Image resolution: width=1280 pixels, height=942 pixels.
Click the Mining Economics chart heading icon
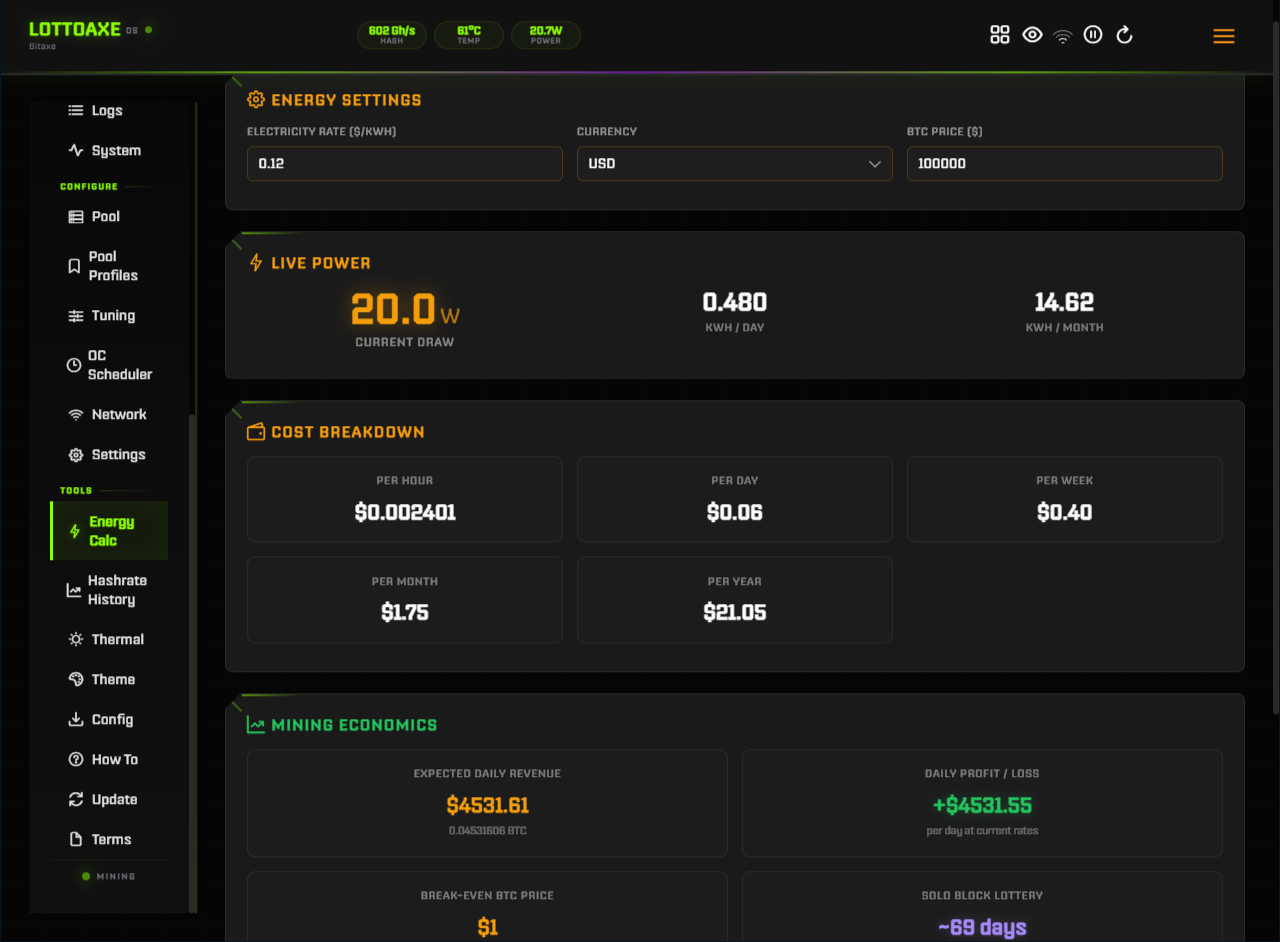[256, 725]
